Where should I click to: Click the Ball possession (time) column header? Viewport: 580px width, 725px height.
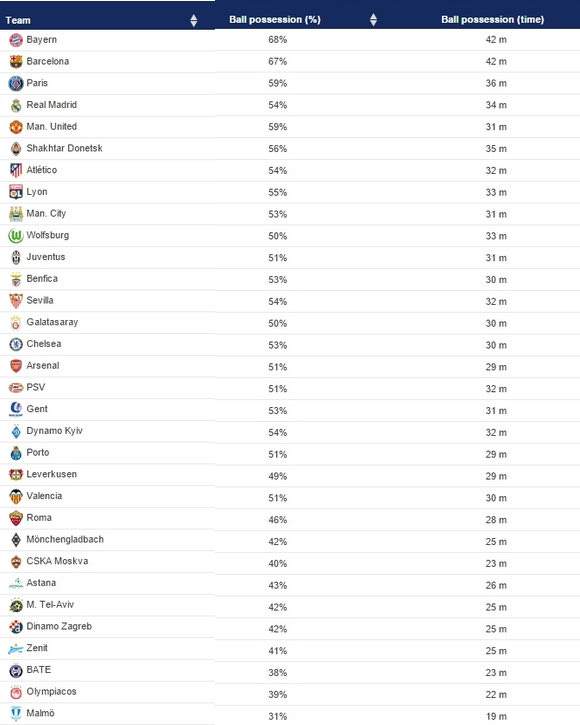[492, 19]
